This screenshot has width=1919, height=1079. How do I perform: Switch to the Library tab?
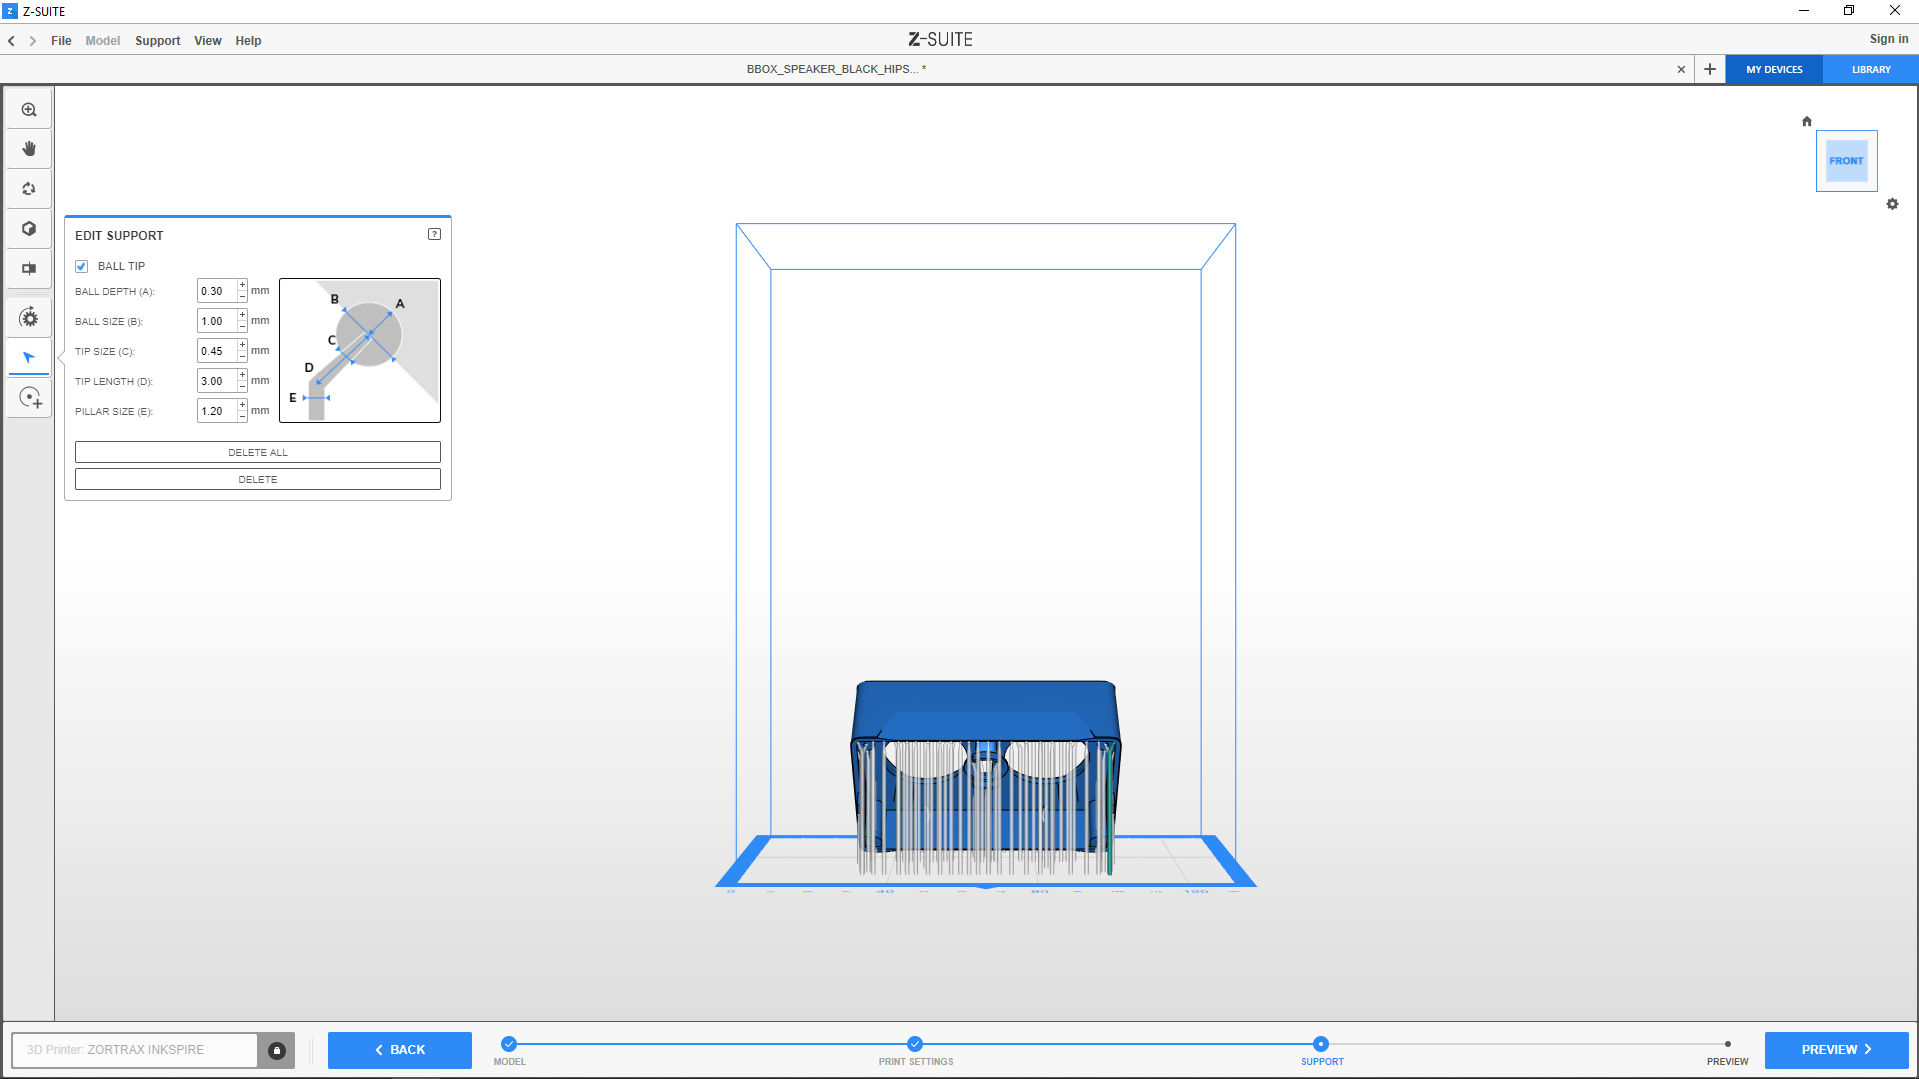pos(1870,70)
